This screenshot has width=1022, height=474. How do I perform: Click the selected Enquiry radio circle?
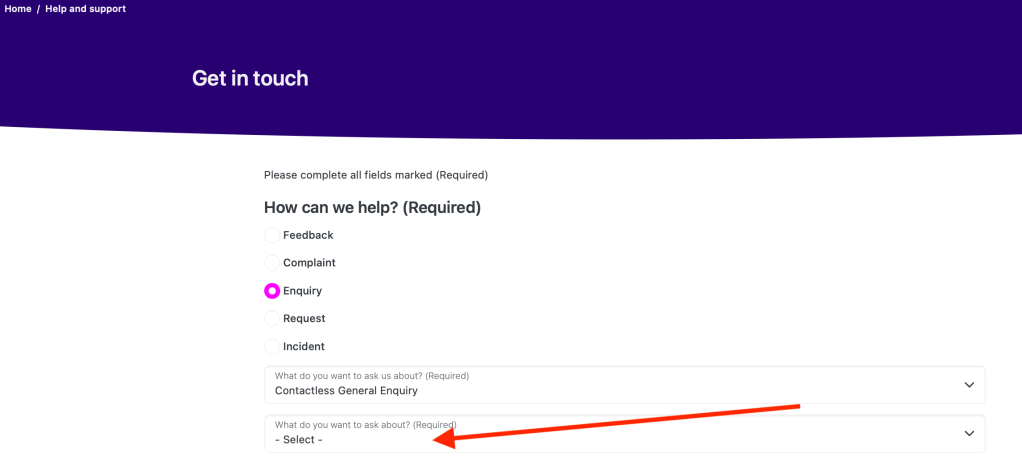pyautogui.click(x=272, y=291)
